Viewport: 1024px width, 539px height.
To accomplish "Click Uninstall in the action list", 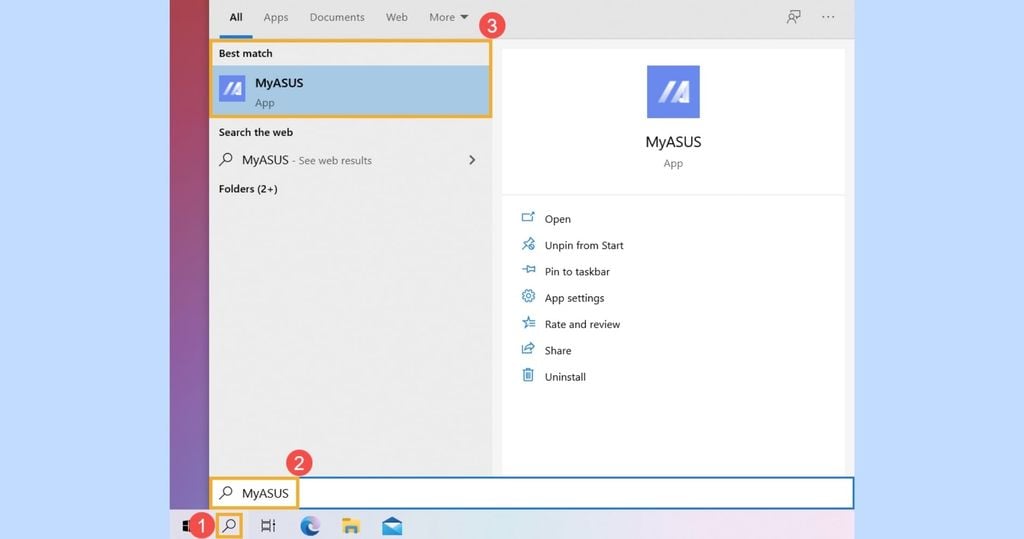I will coord(565,377).
